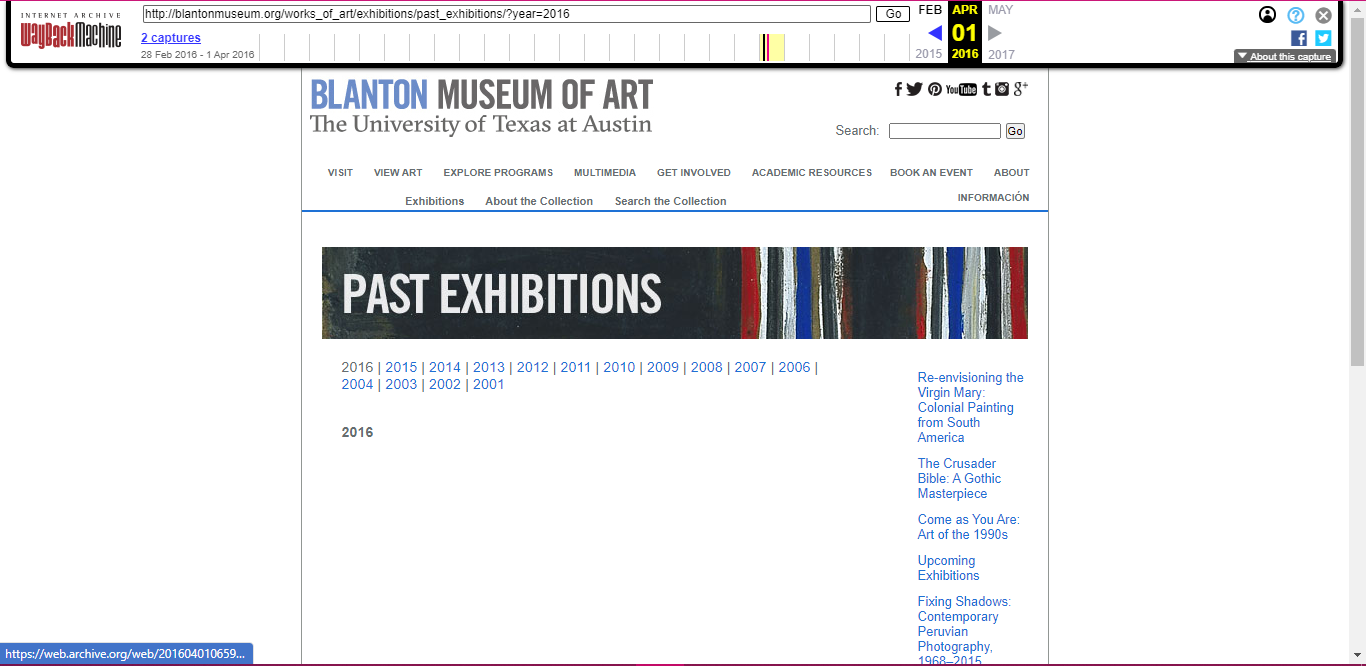Go to Search the Collection submenu item
The height and width of the screenshot is (666, 1366).
pyautogui.click(x=670, y=201)
